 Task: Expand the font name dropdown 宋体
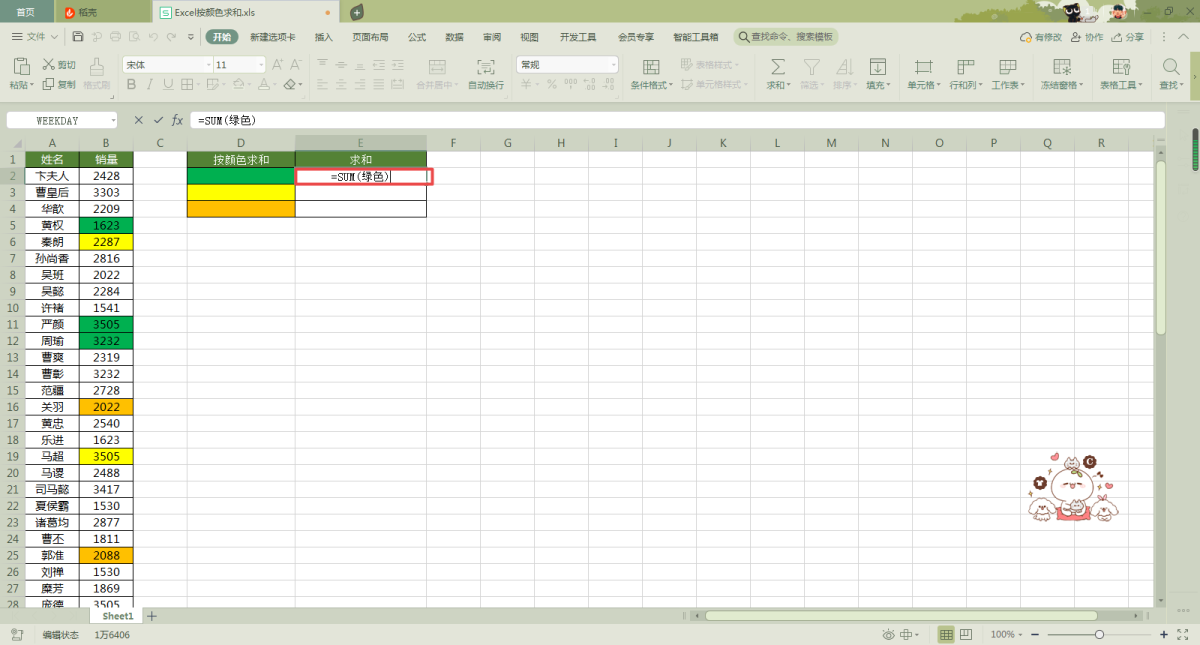(208, 65)
